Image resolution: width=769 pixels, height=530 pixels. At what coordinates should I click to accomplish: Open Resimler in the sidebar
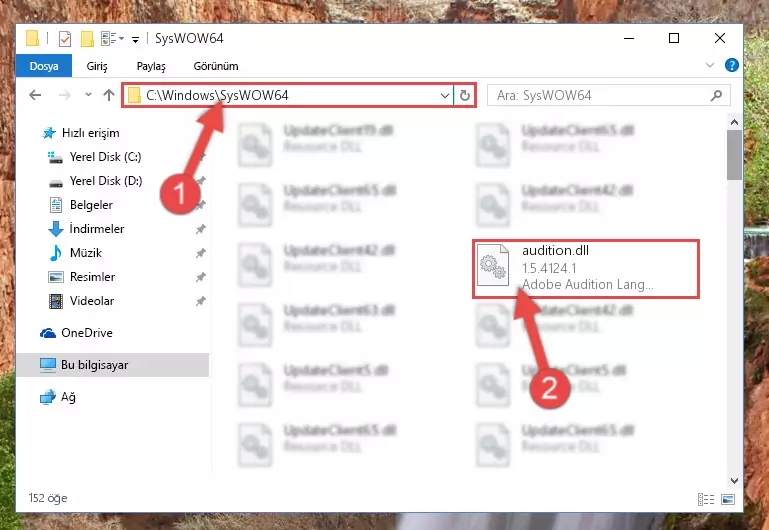click(x=81, y=277)
